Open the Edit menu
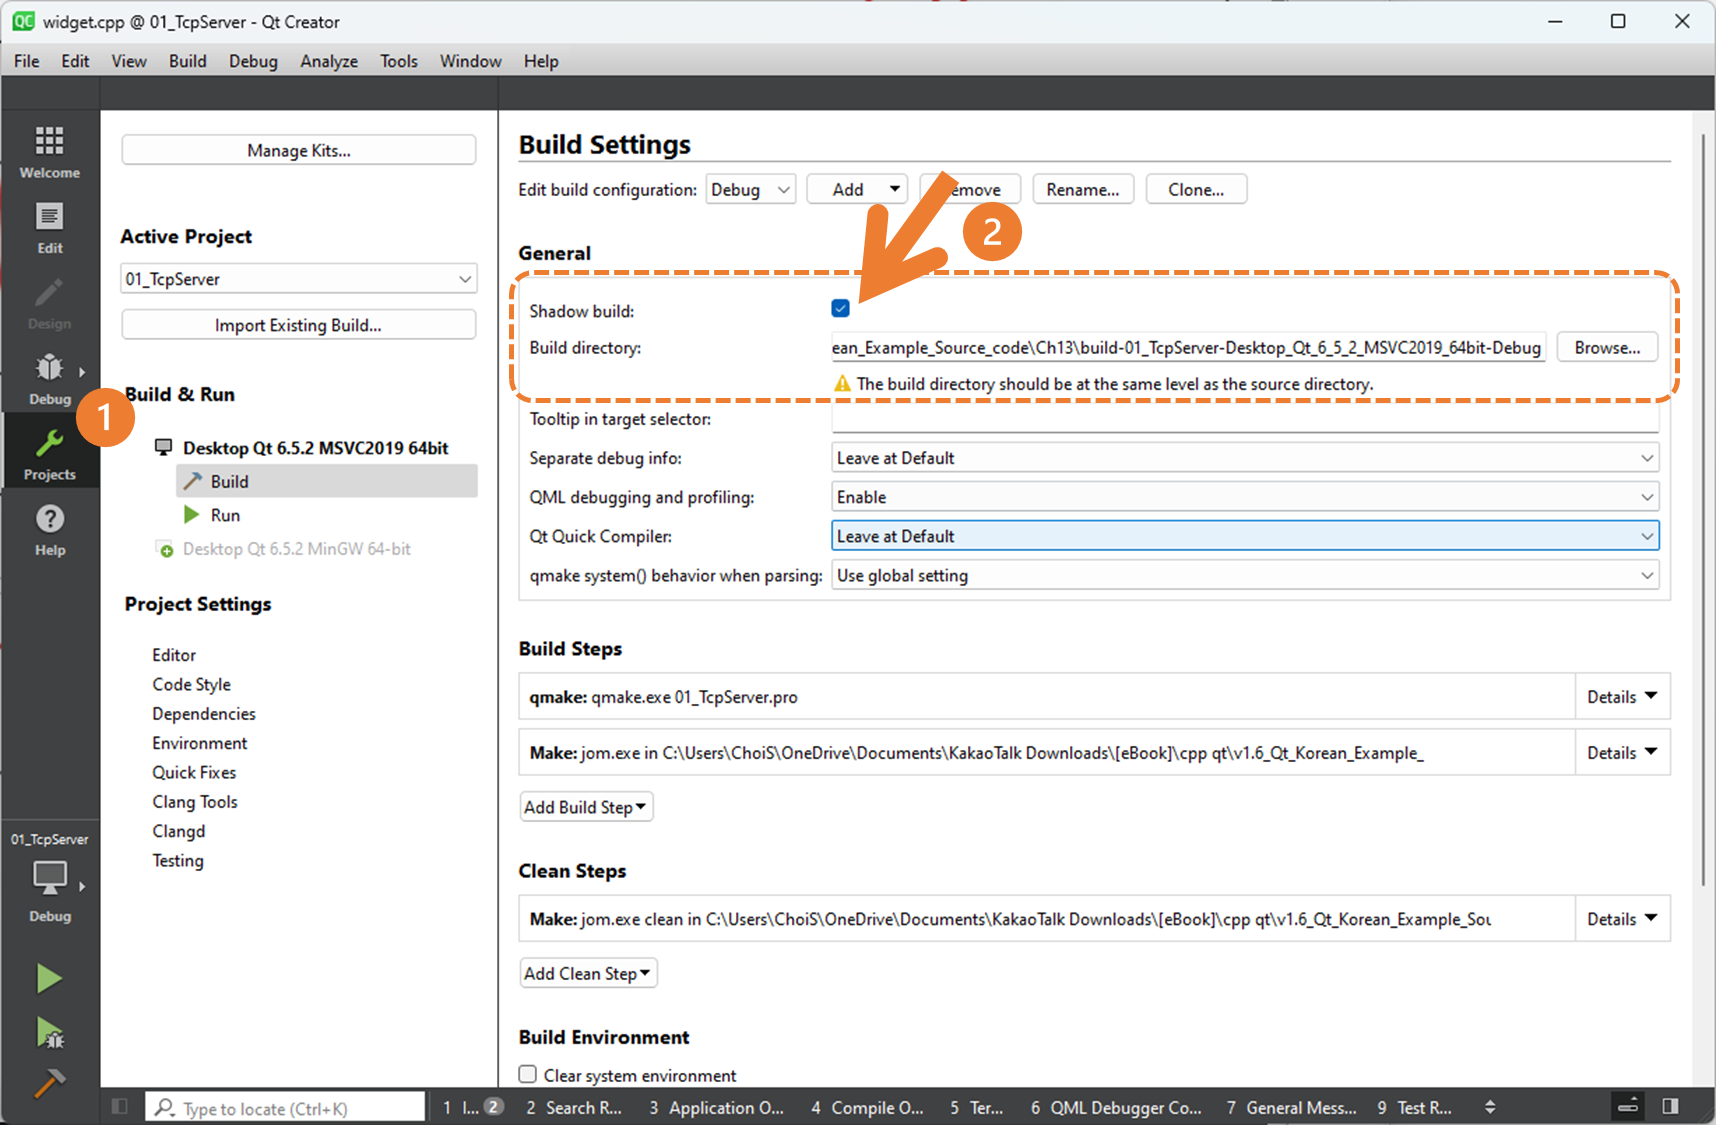1716x1125 pixels. pyautogui.click(x=75, y=61)
